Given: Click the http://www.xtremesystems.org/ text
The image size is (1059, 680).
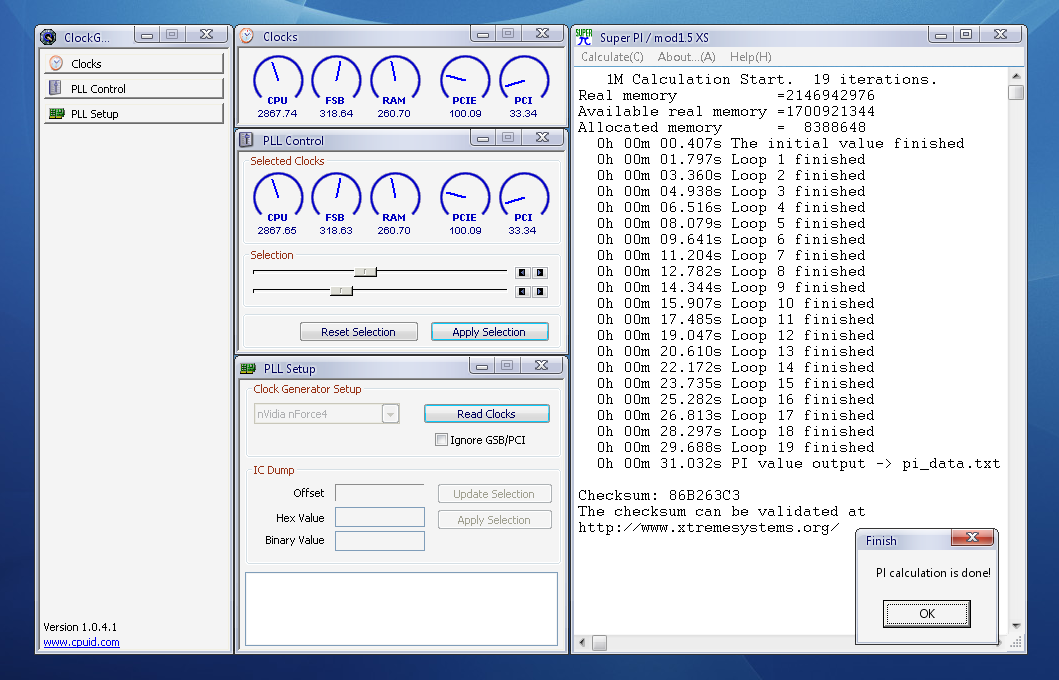Looking at the screenshot, I should [x=708, y=527].
